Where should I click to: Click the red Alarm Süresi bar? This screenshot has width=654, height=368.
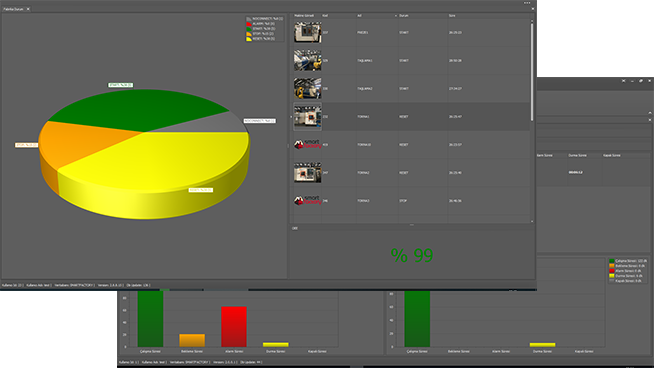(234, 327)
